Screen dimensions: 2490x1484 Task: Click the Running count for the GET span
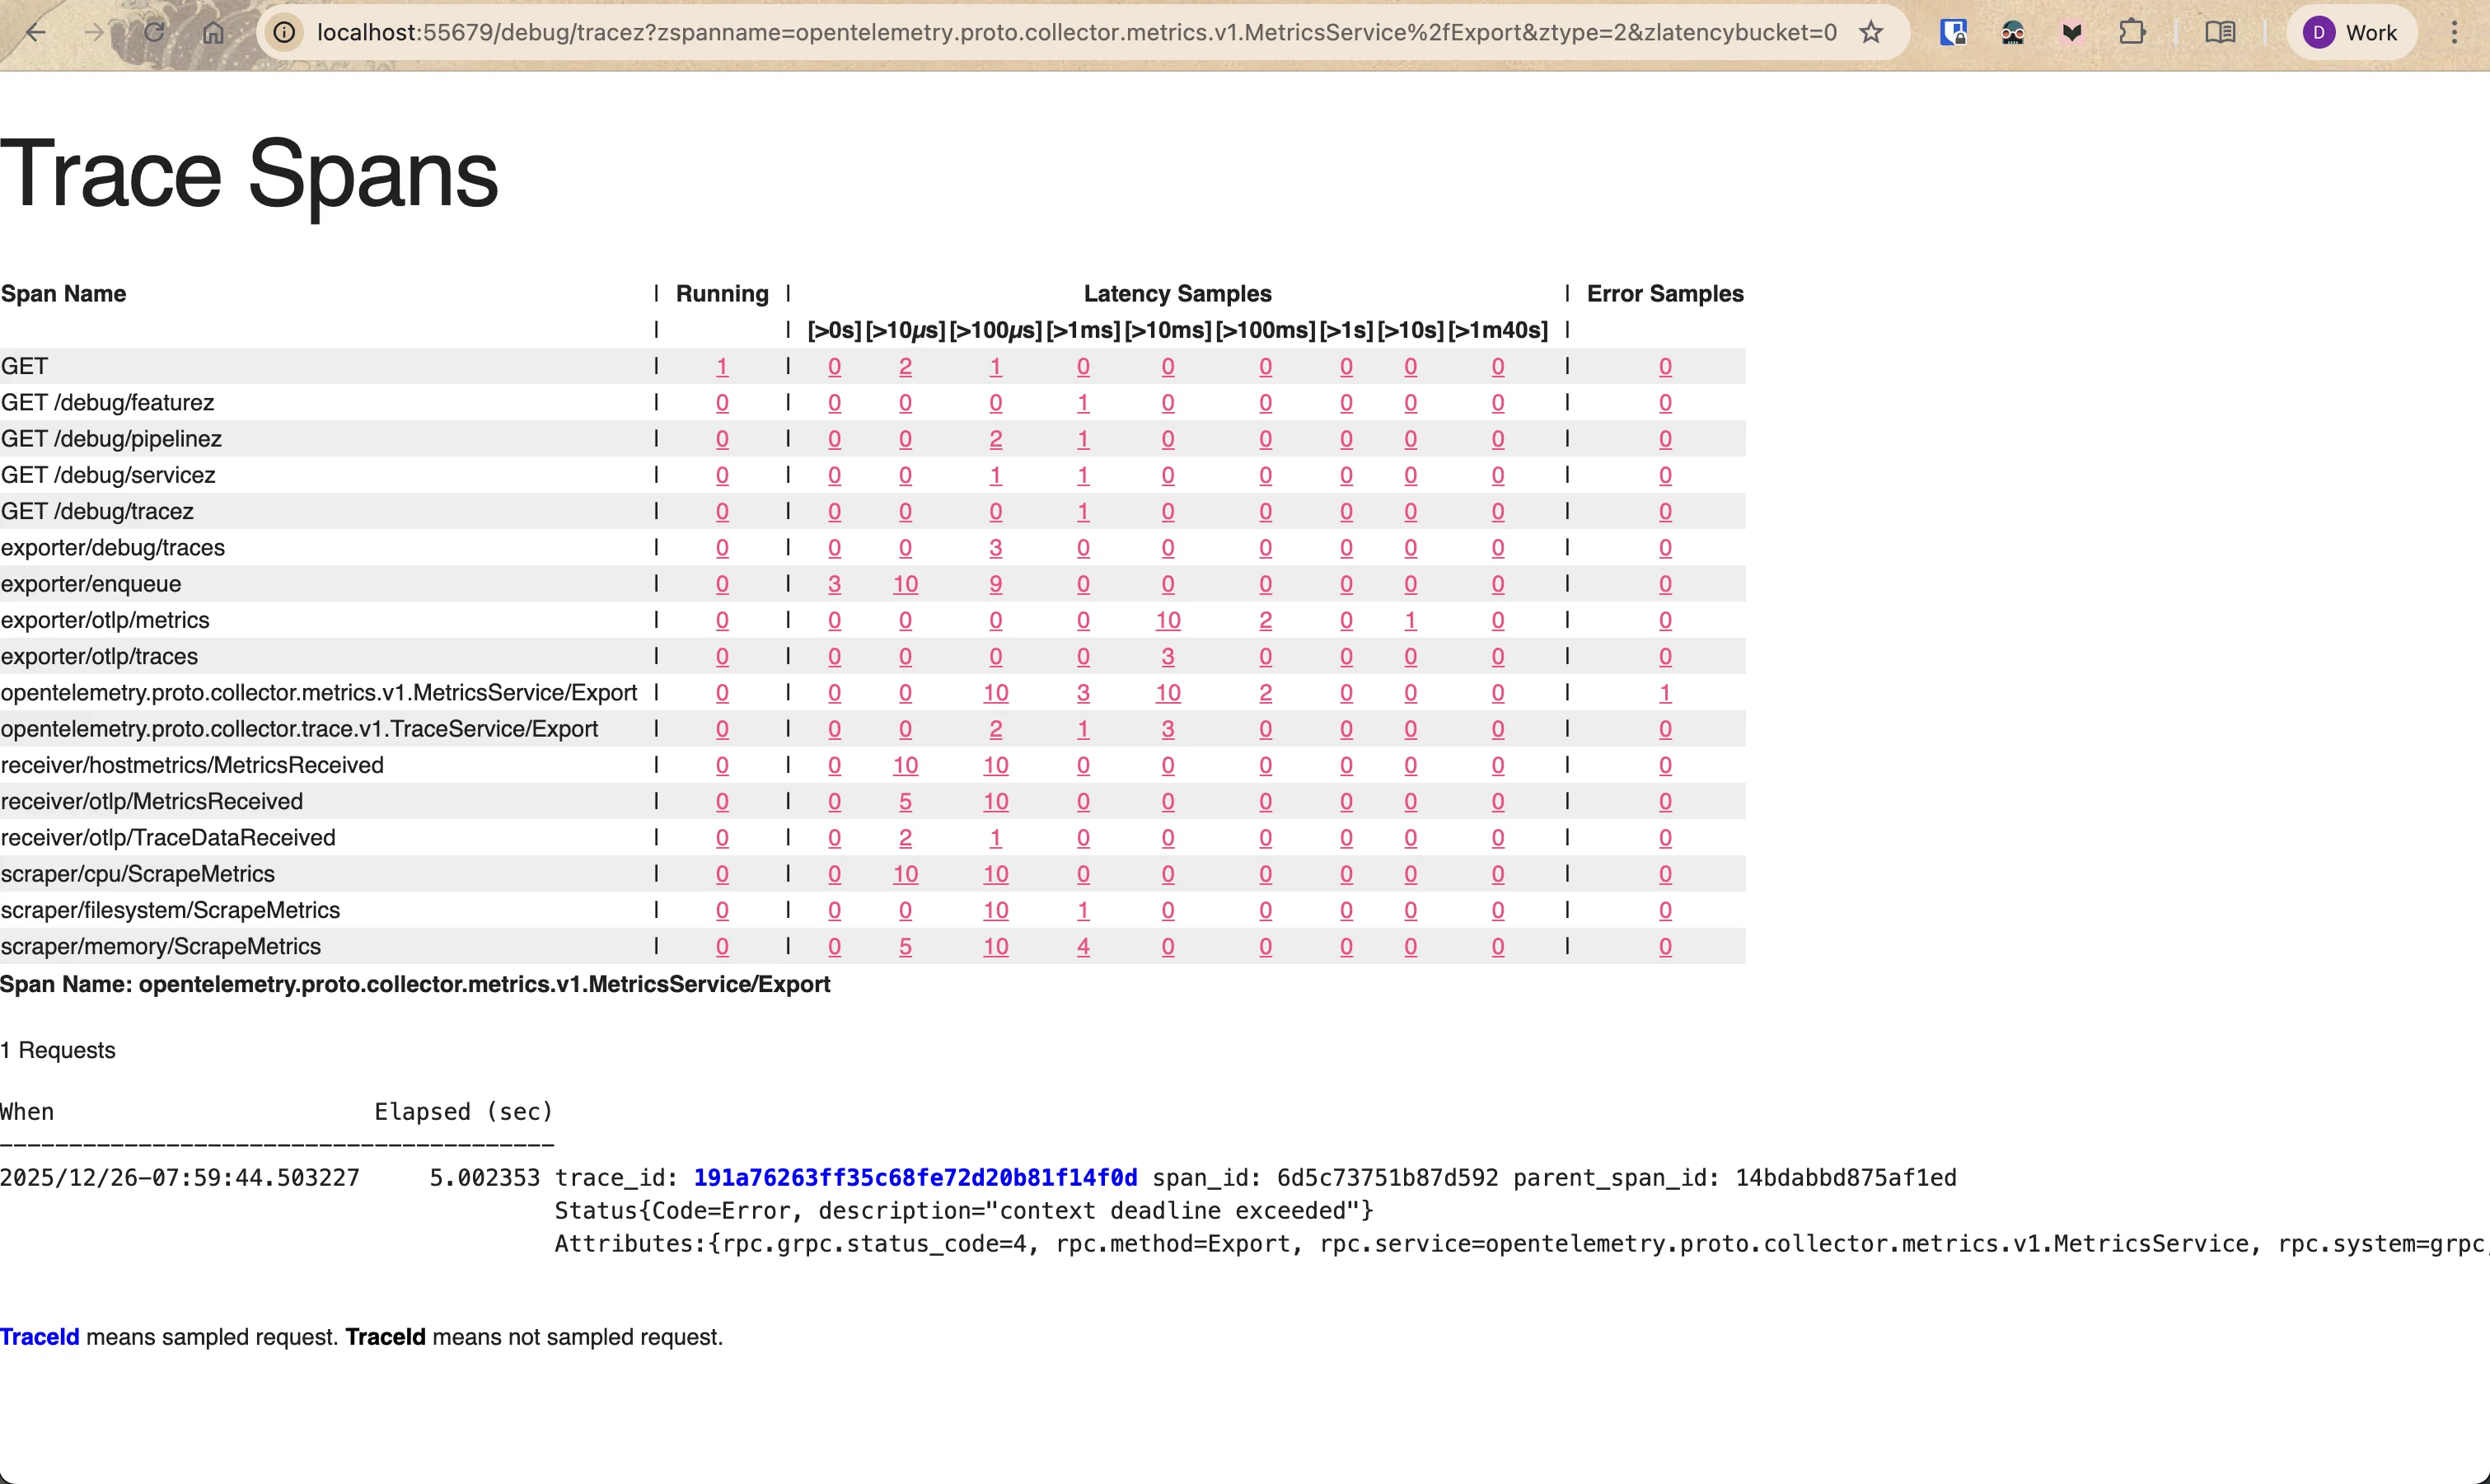click(722, 366)
